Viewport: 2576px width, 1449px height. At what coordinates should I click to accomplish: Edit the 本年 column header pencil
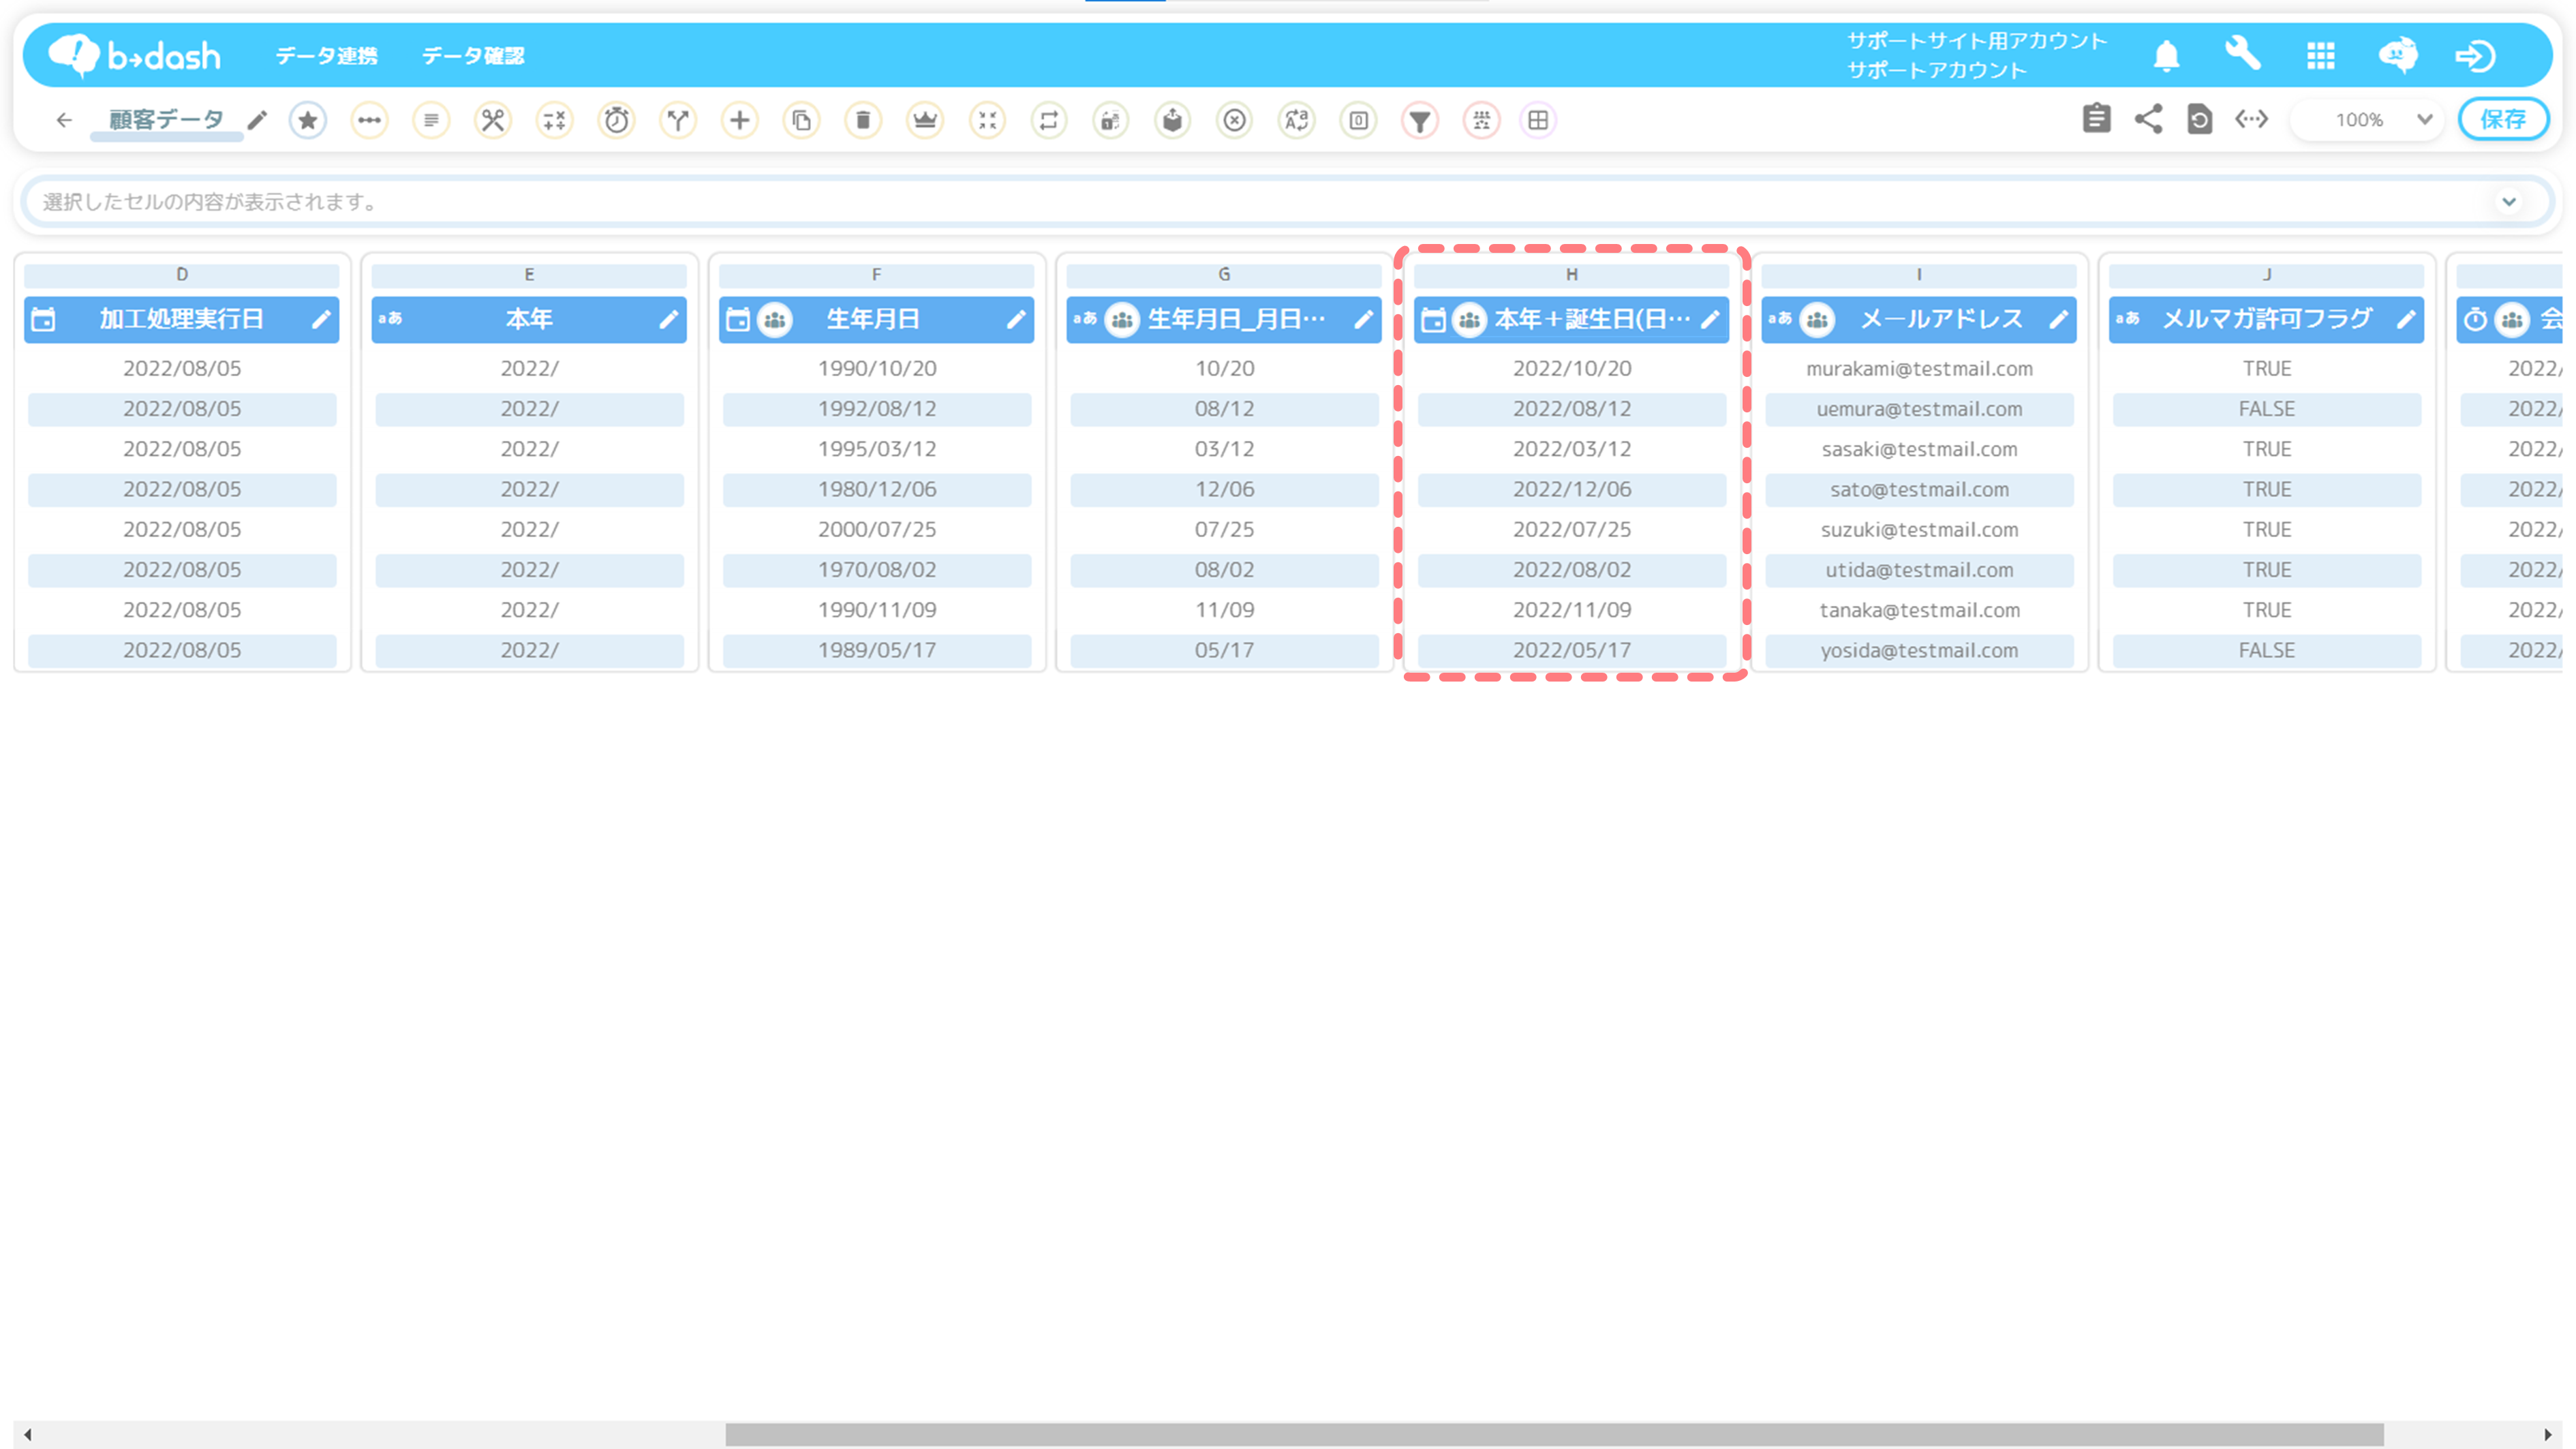(x=669, y=319)
